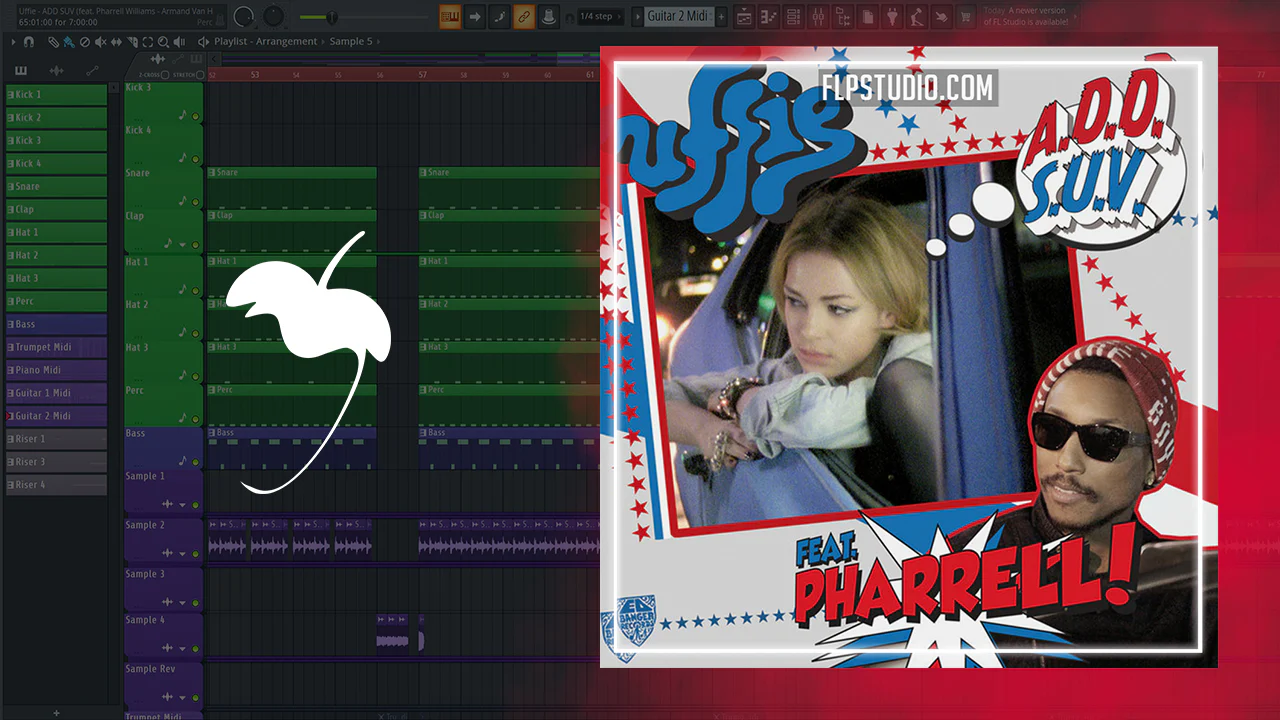Mute the Perc track

pos(195,418)
